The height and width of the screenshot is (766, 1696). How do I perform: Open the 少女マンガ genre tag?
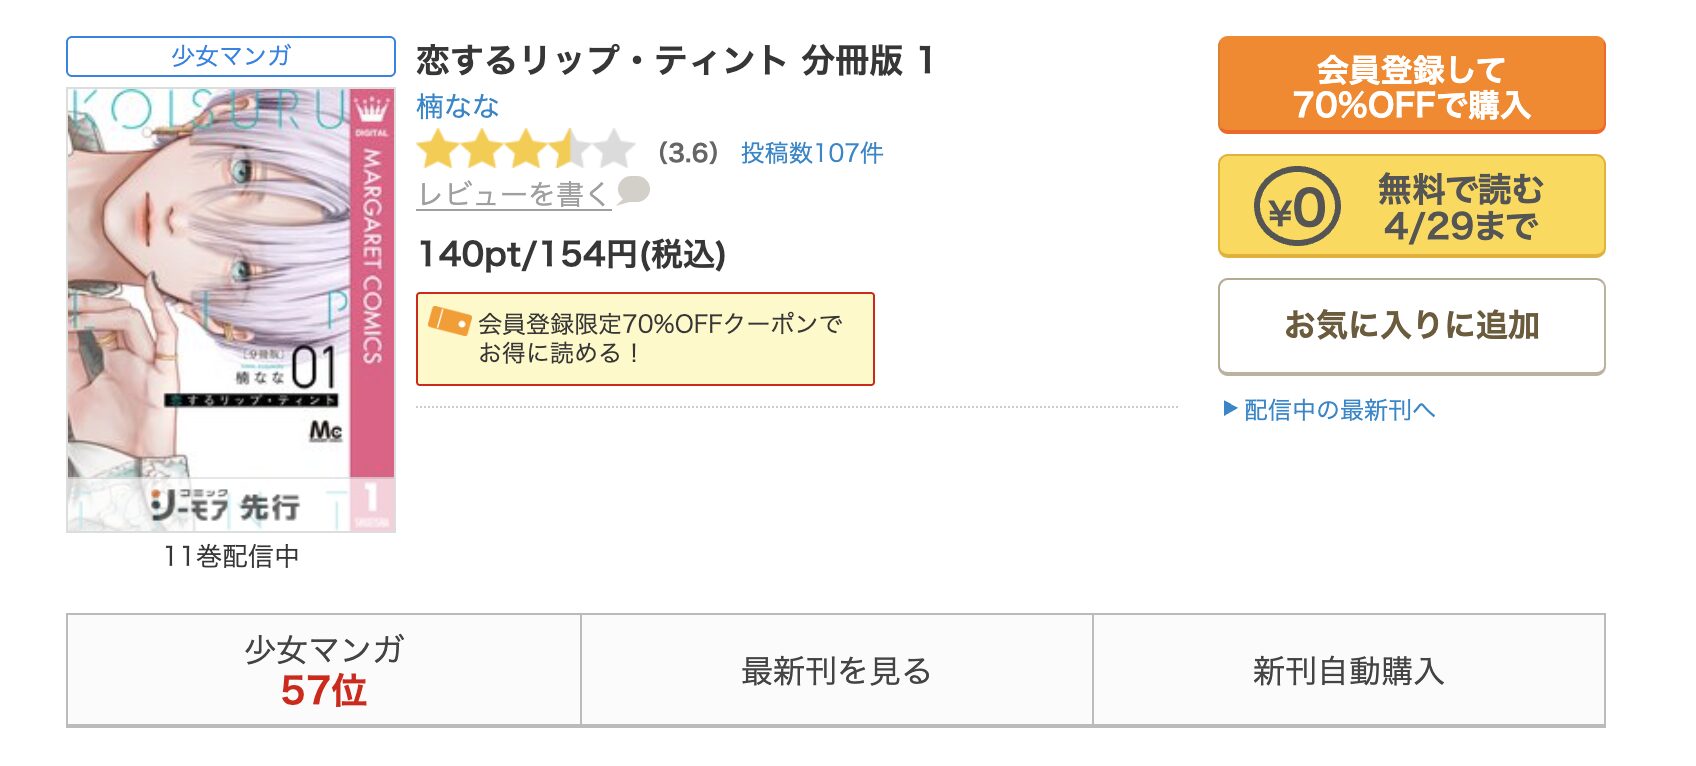click(x=231, y=56)
